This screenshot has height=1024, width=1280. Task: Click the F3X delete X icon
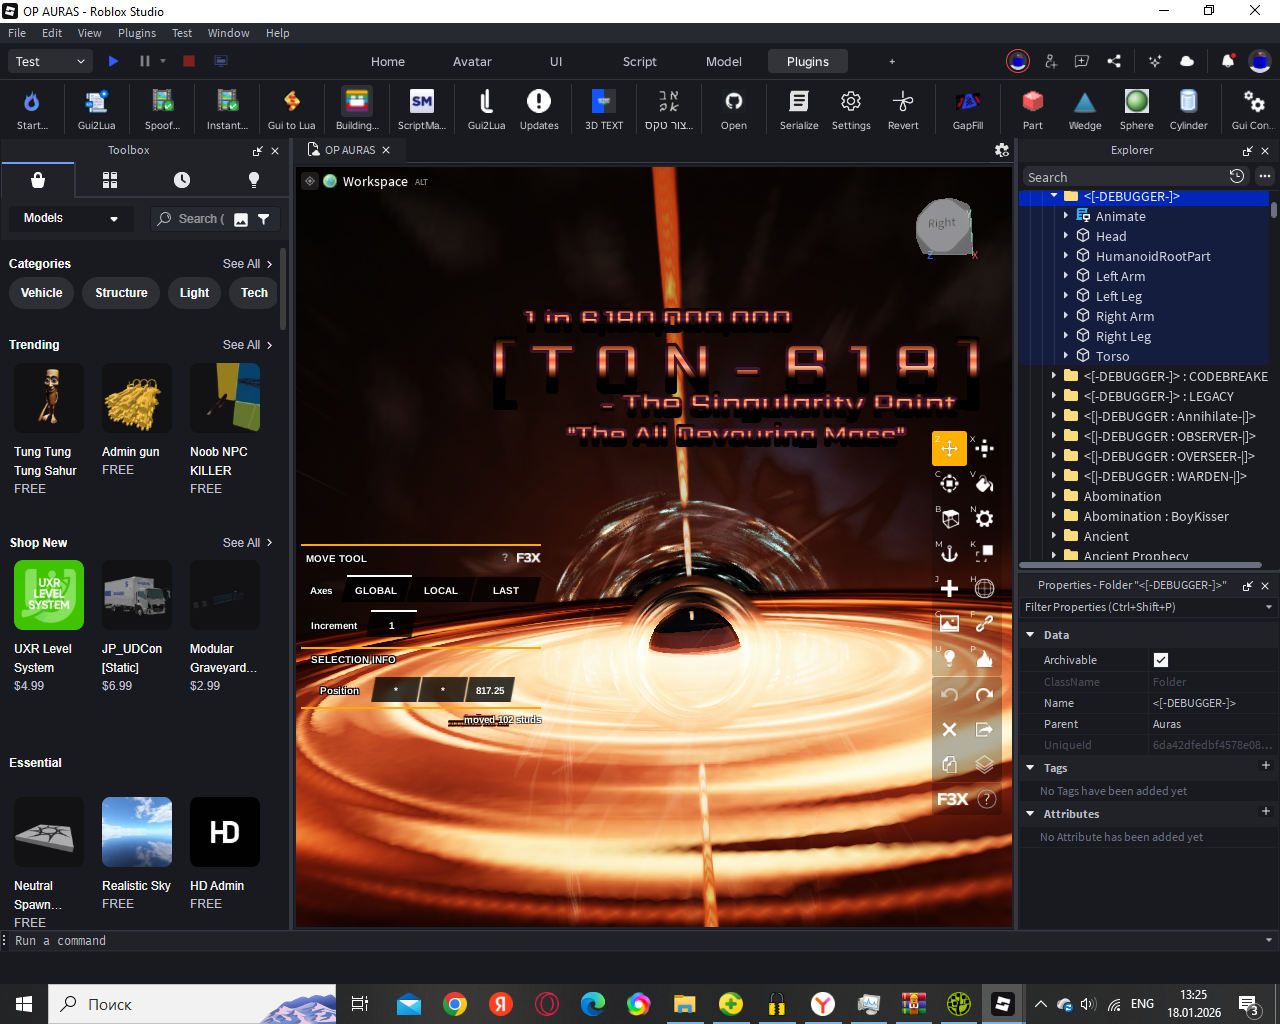(x=949, y=729)
